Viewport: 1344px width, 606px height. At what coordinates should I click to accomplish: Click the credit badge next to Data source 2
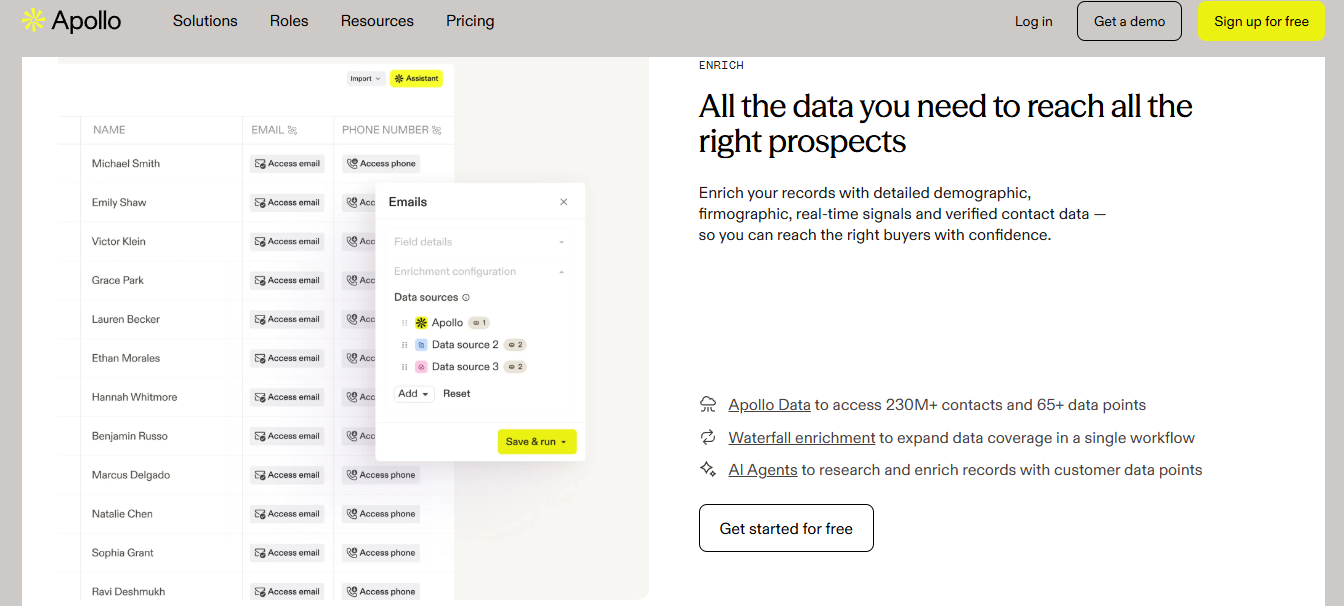pos(515,345)
